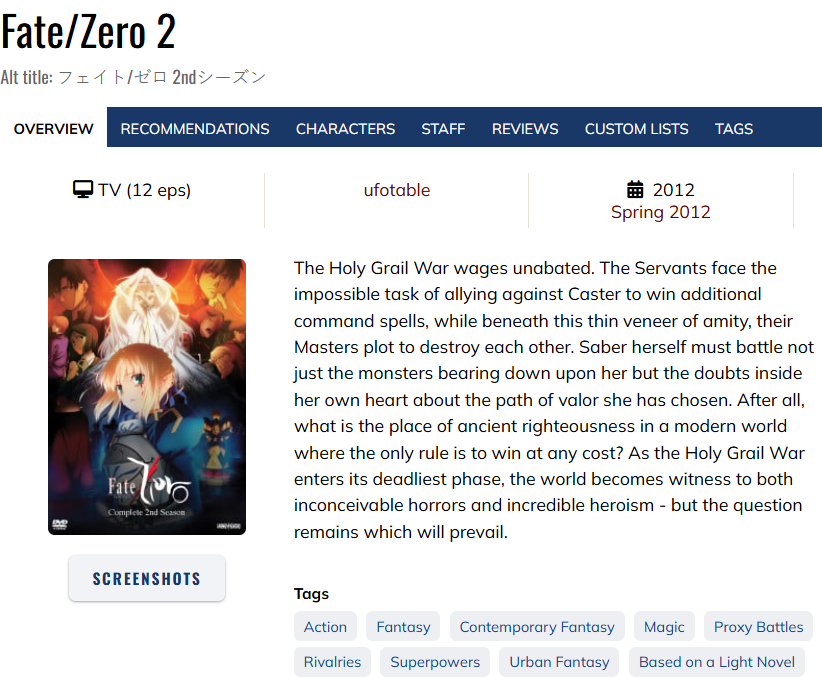The height and width of the screenshot is (679, 822).
Task: Choose the Contemporary Fantasy tag
Action: coord(537,627)
